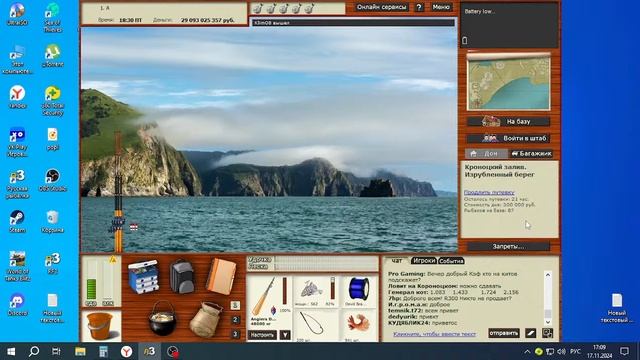This screenshot has height=360, width=640.
Task: Open the Онлайн сервисы menu
Action: click(x=381, y=7)
